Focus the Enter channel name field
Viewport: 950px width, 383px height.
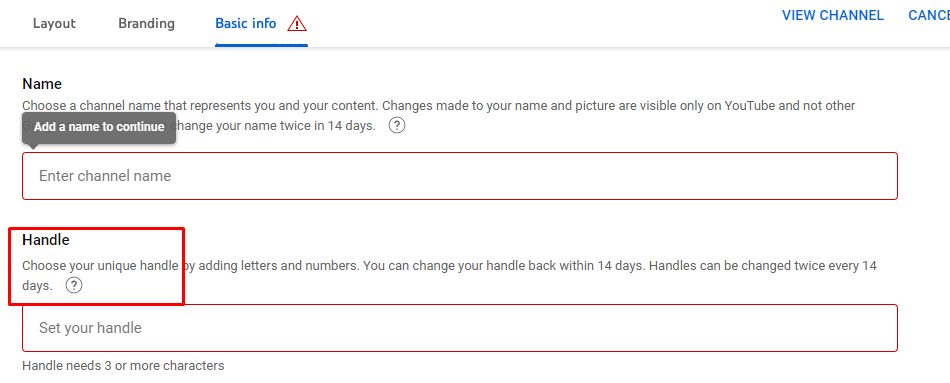tap(460, 176)
